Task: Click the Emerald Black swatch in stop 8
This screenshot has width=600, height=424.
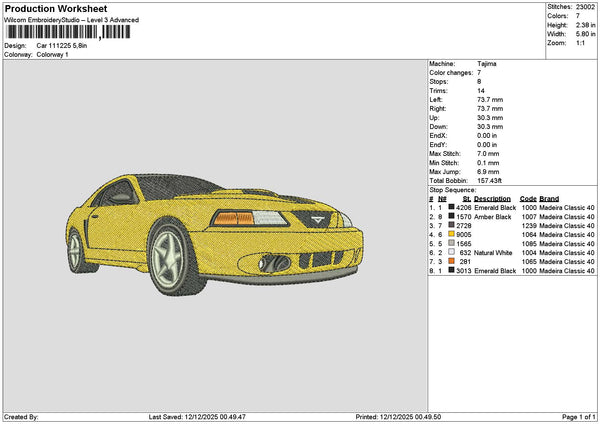Action: click(451, 270)
